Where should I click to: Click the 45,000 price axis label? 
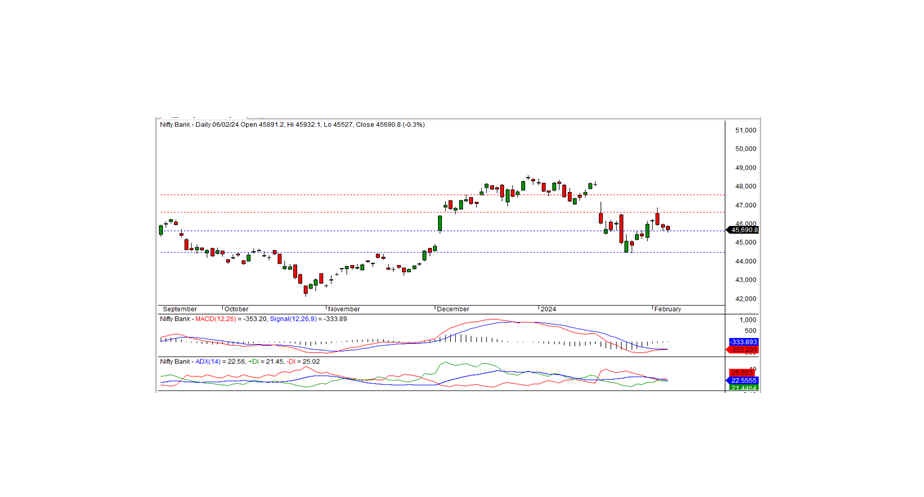pyautogui.click(x=745, y=242)
